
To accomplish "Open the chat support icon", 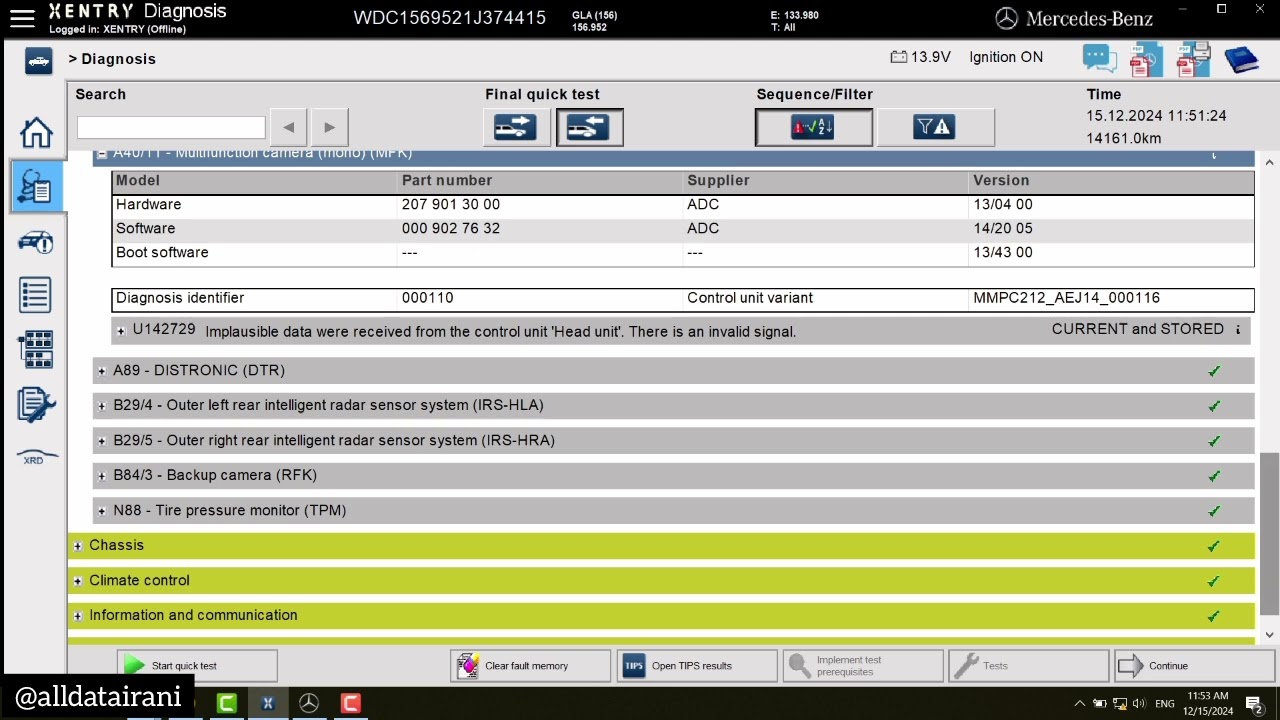I will tap(1099, 58).
